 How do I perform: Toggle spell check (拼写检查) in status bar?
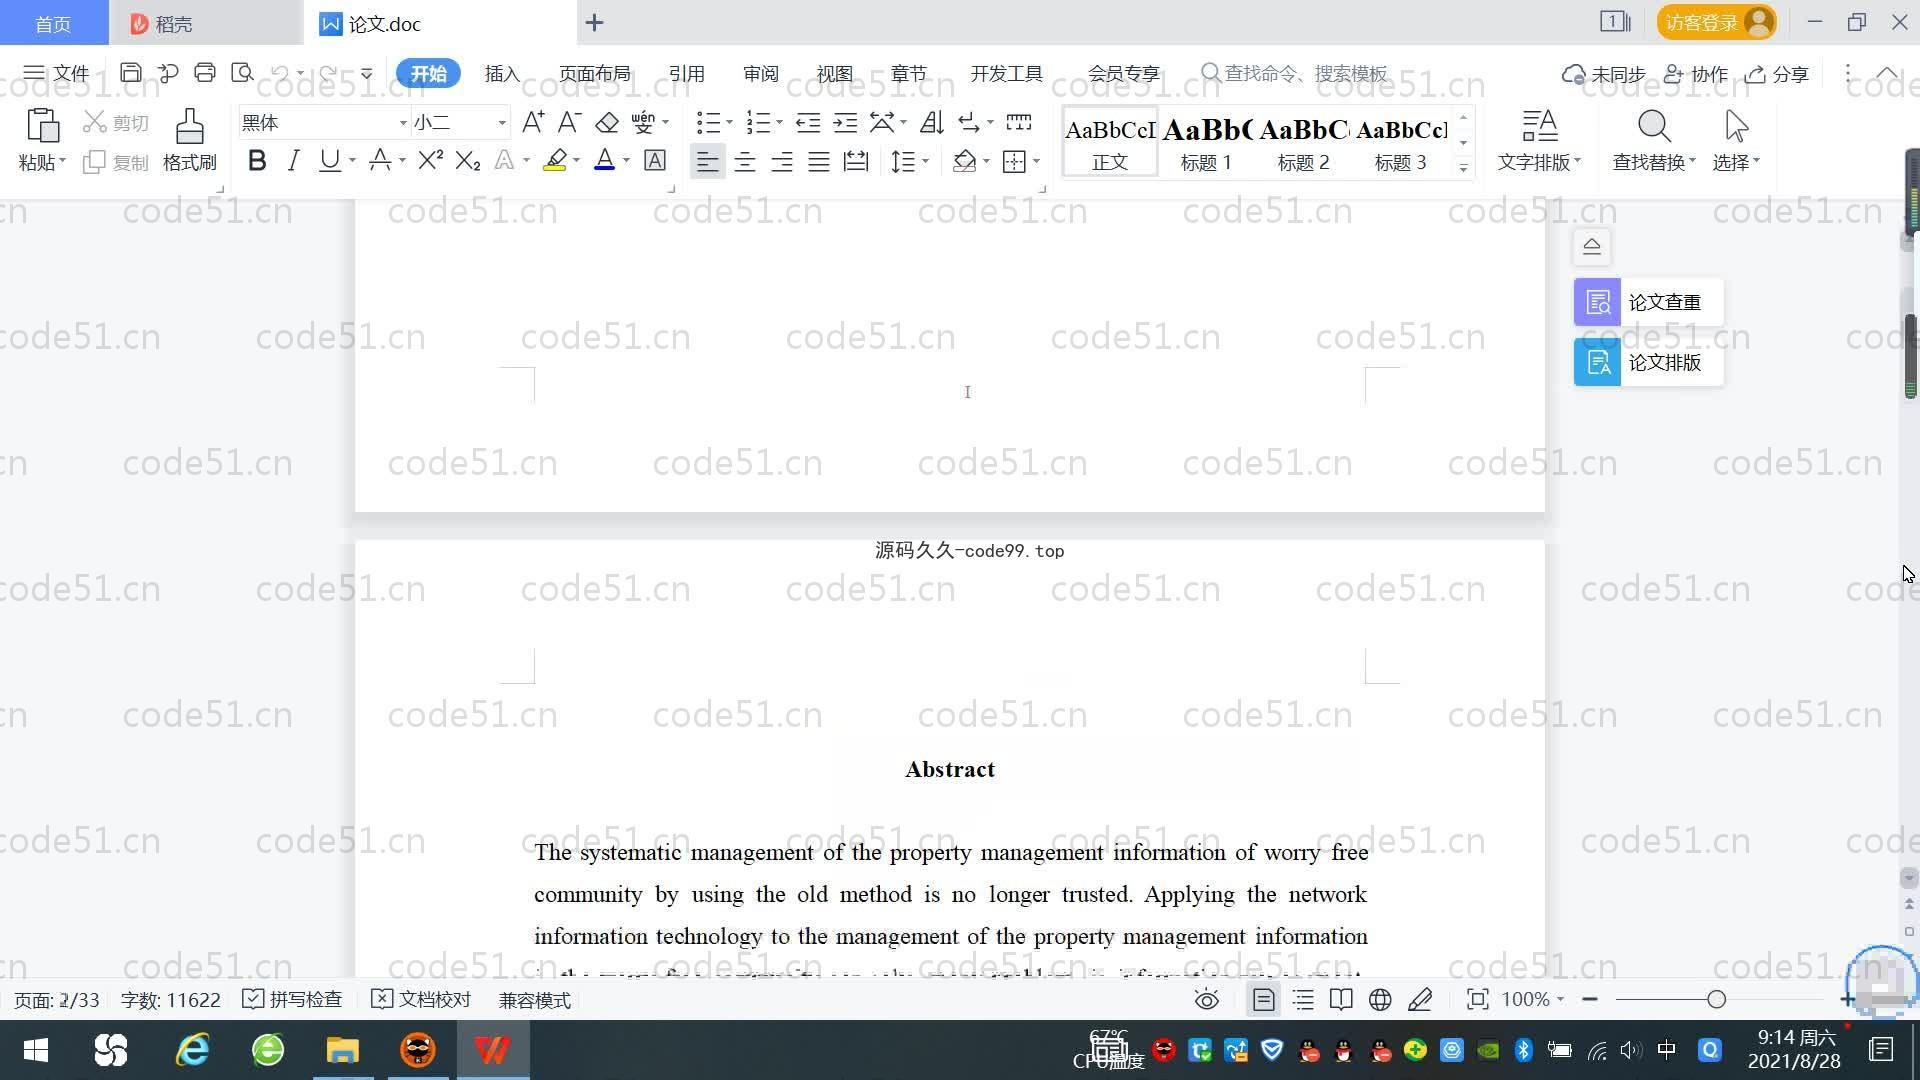[x=292, y=999]
